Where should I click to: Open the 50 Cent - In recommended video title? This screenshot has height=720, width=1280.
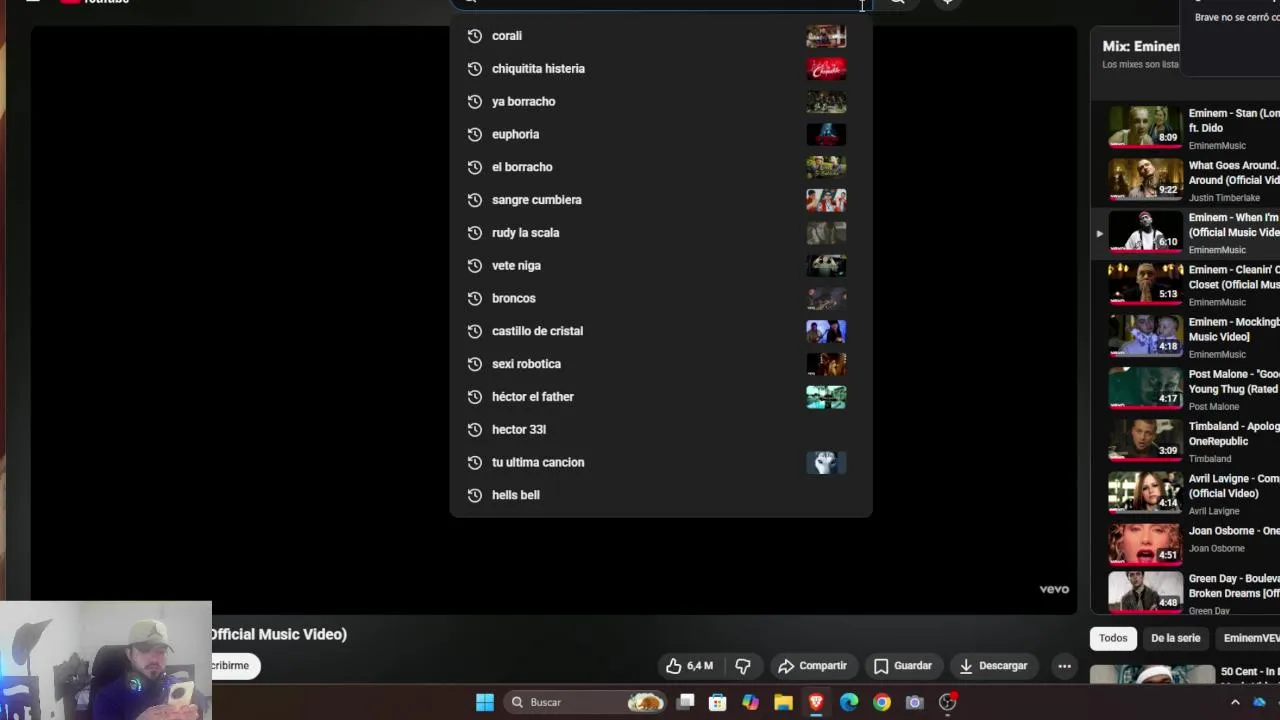[1250, 672]
